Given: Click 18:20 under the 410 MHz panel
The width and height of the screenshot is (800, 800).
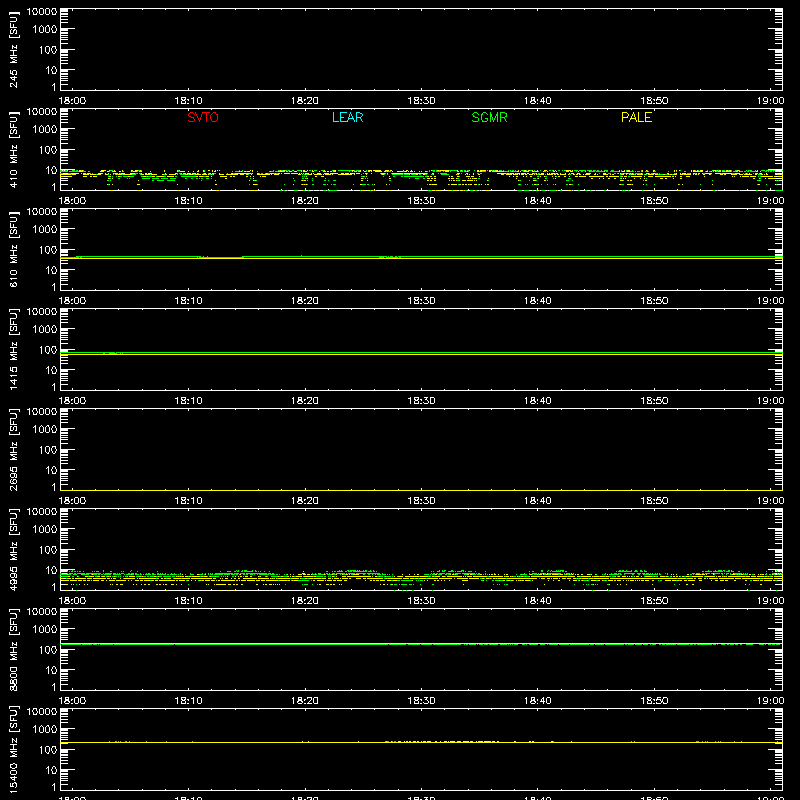Looking at the screenshot, I should point(305,201).
